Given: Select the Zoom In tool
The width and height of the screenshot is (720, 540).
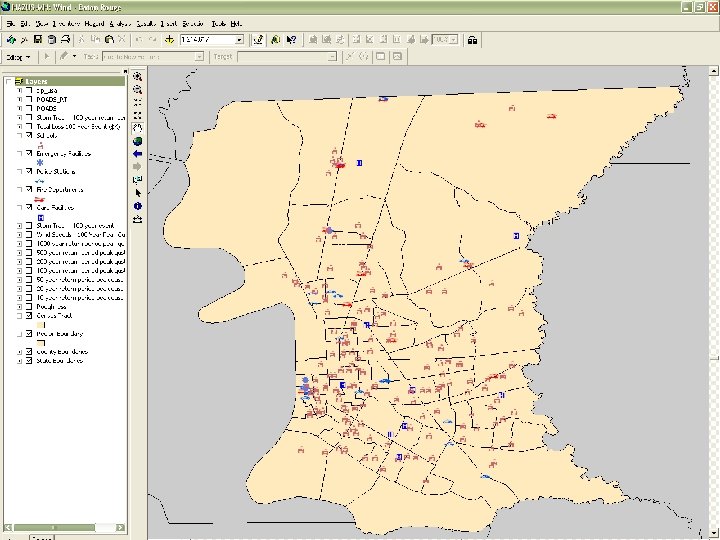Looking at the screenshot, I should point(137,76).
